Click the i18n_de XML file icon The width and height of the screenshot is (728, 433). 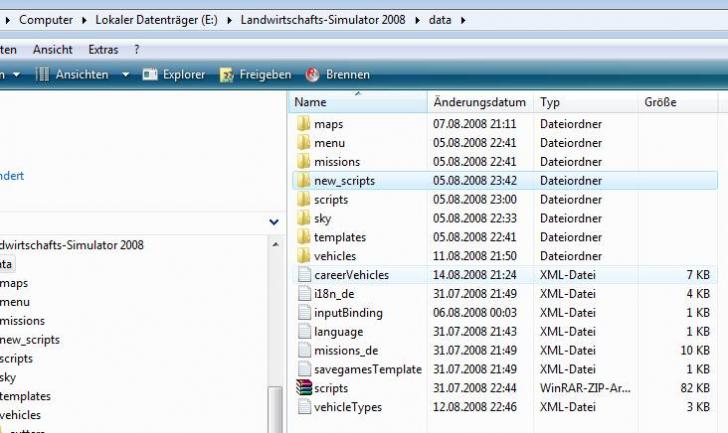(304, 294)
